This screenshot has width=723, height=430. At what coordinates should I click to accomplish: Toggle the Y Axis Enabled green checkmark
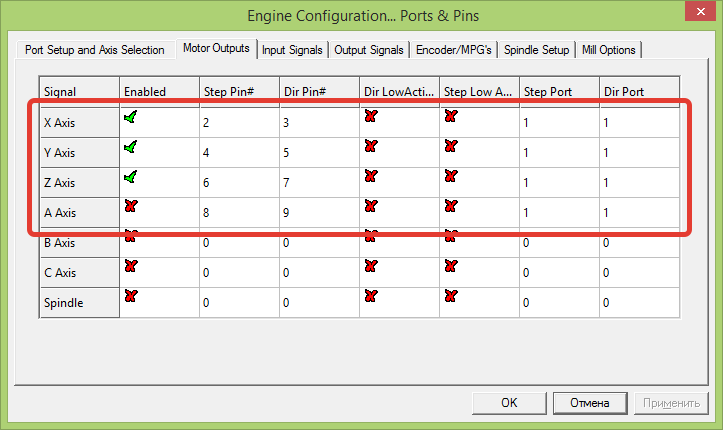(x=130, y=147)
